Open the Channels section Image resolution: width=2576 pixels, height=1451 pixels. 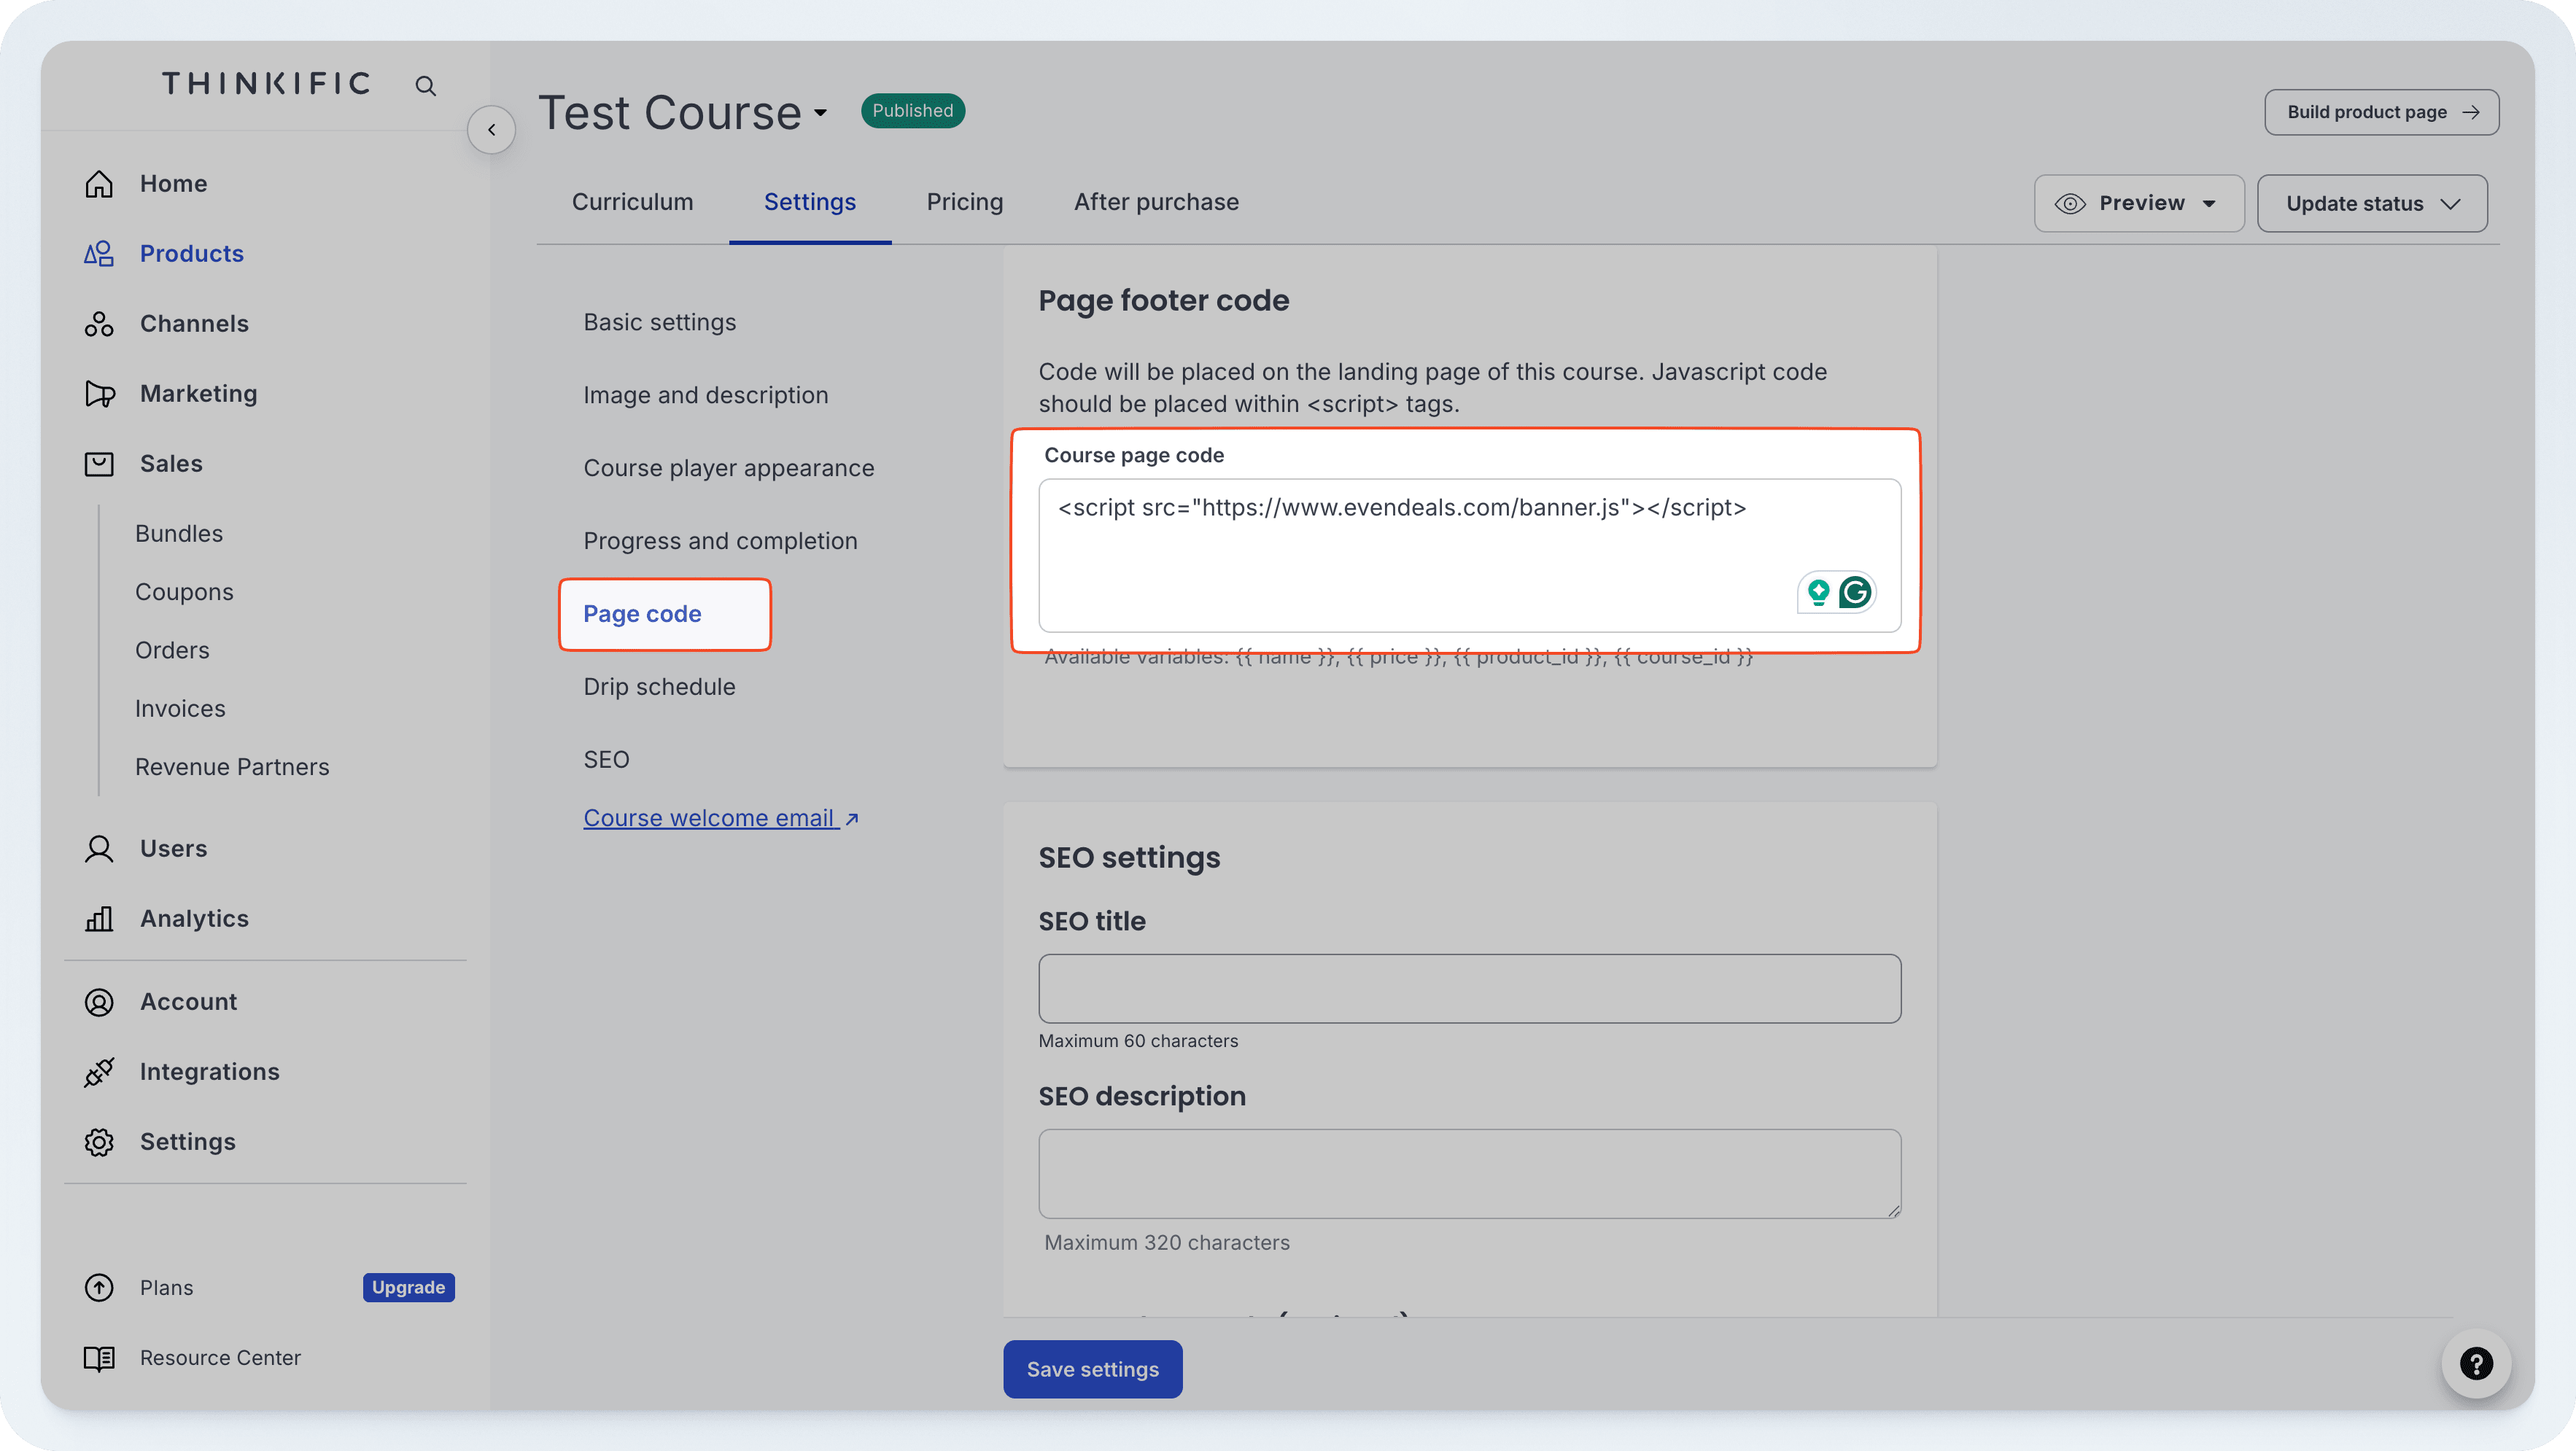(x=194, y=323)
